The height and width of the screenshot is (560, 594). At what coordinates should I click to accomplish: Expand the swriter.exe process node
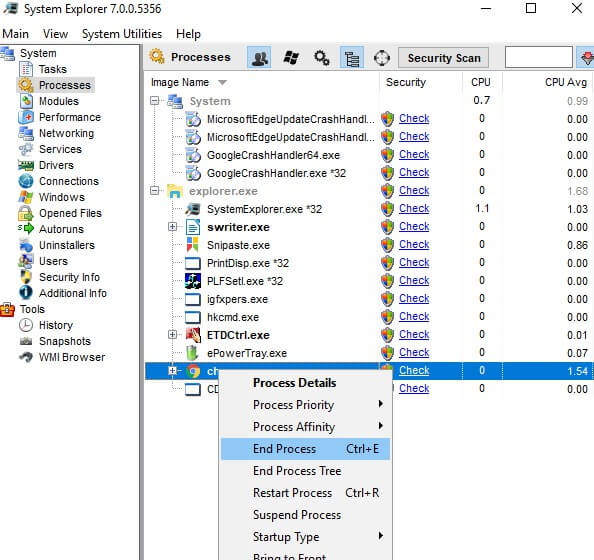(x=172, y=226)
